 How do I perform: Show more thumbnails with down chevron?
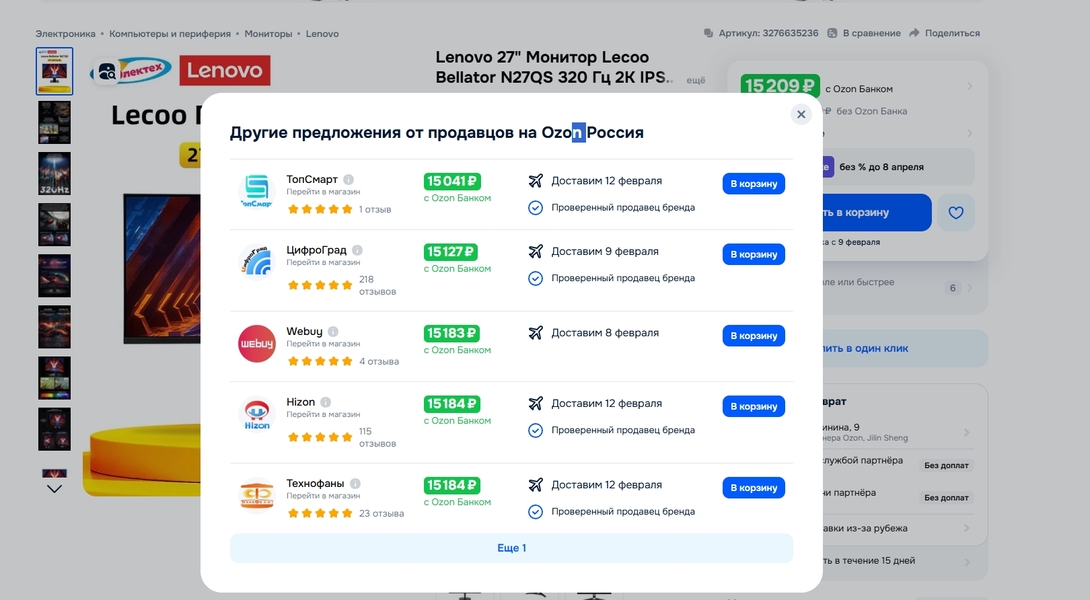point(54,489)
